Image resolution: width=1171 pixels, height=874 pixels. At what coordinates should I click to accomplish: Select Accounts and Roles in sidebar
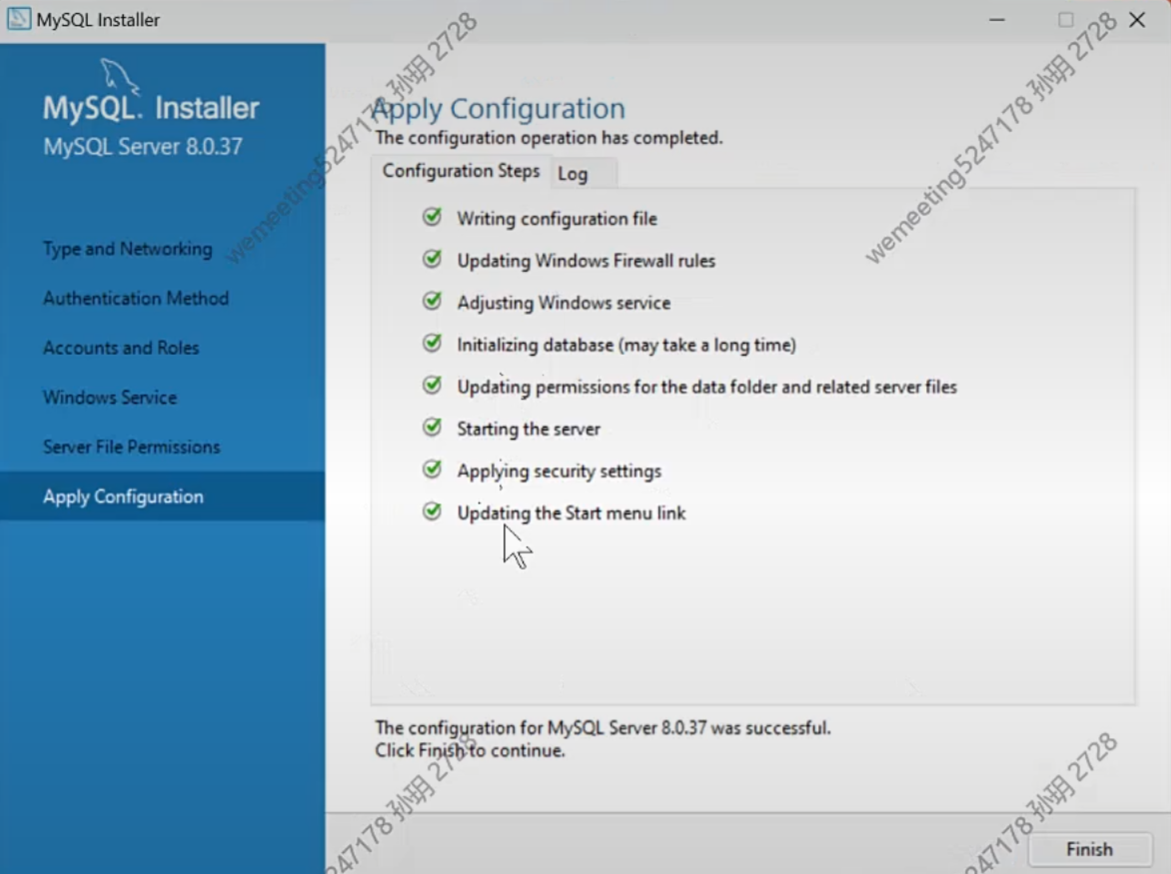(x=121, y=347)
